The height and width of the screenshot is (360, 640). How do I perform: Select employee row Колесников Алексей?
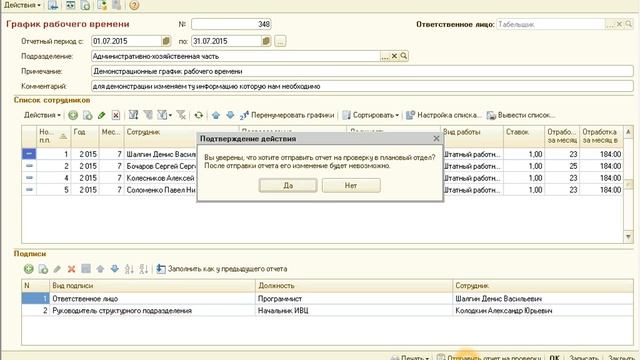pos(322,178)
